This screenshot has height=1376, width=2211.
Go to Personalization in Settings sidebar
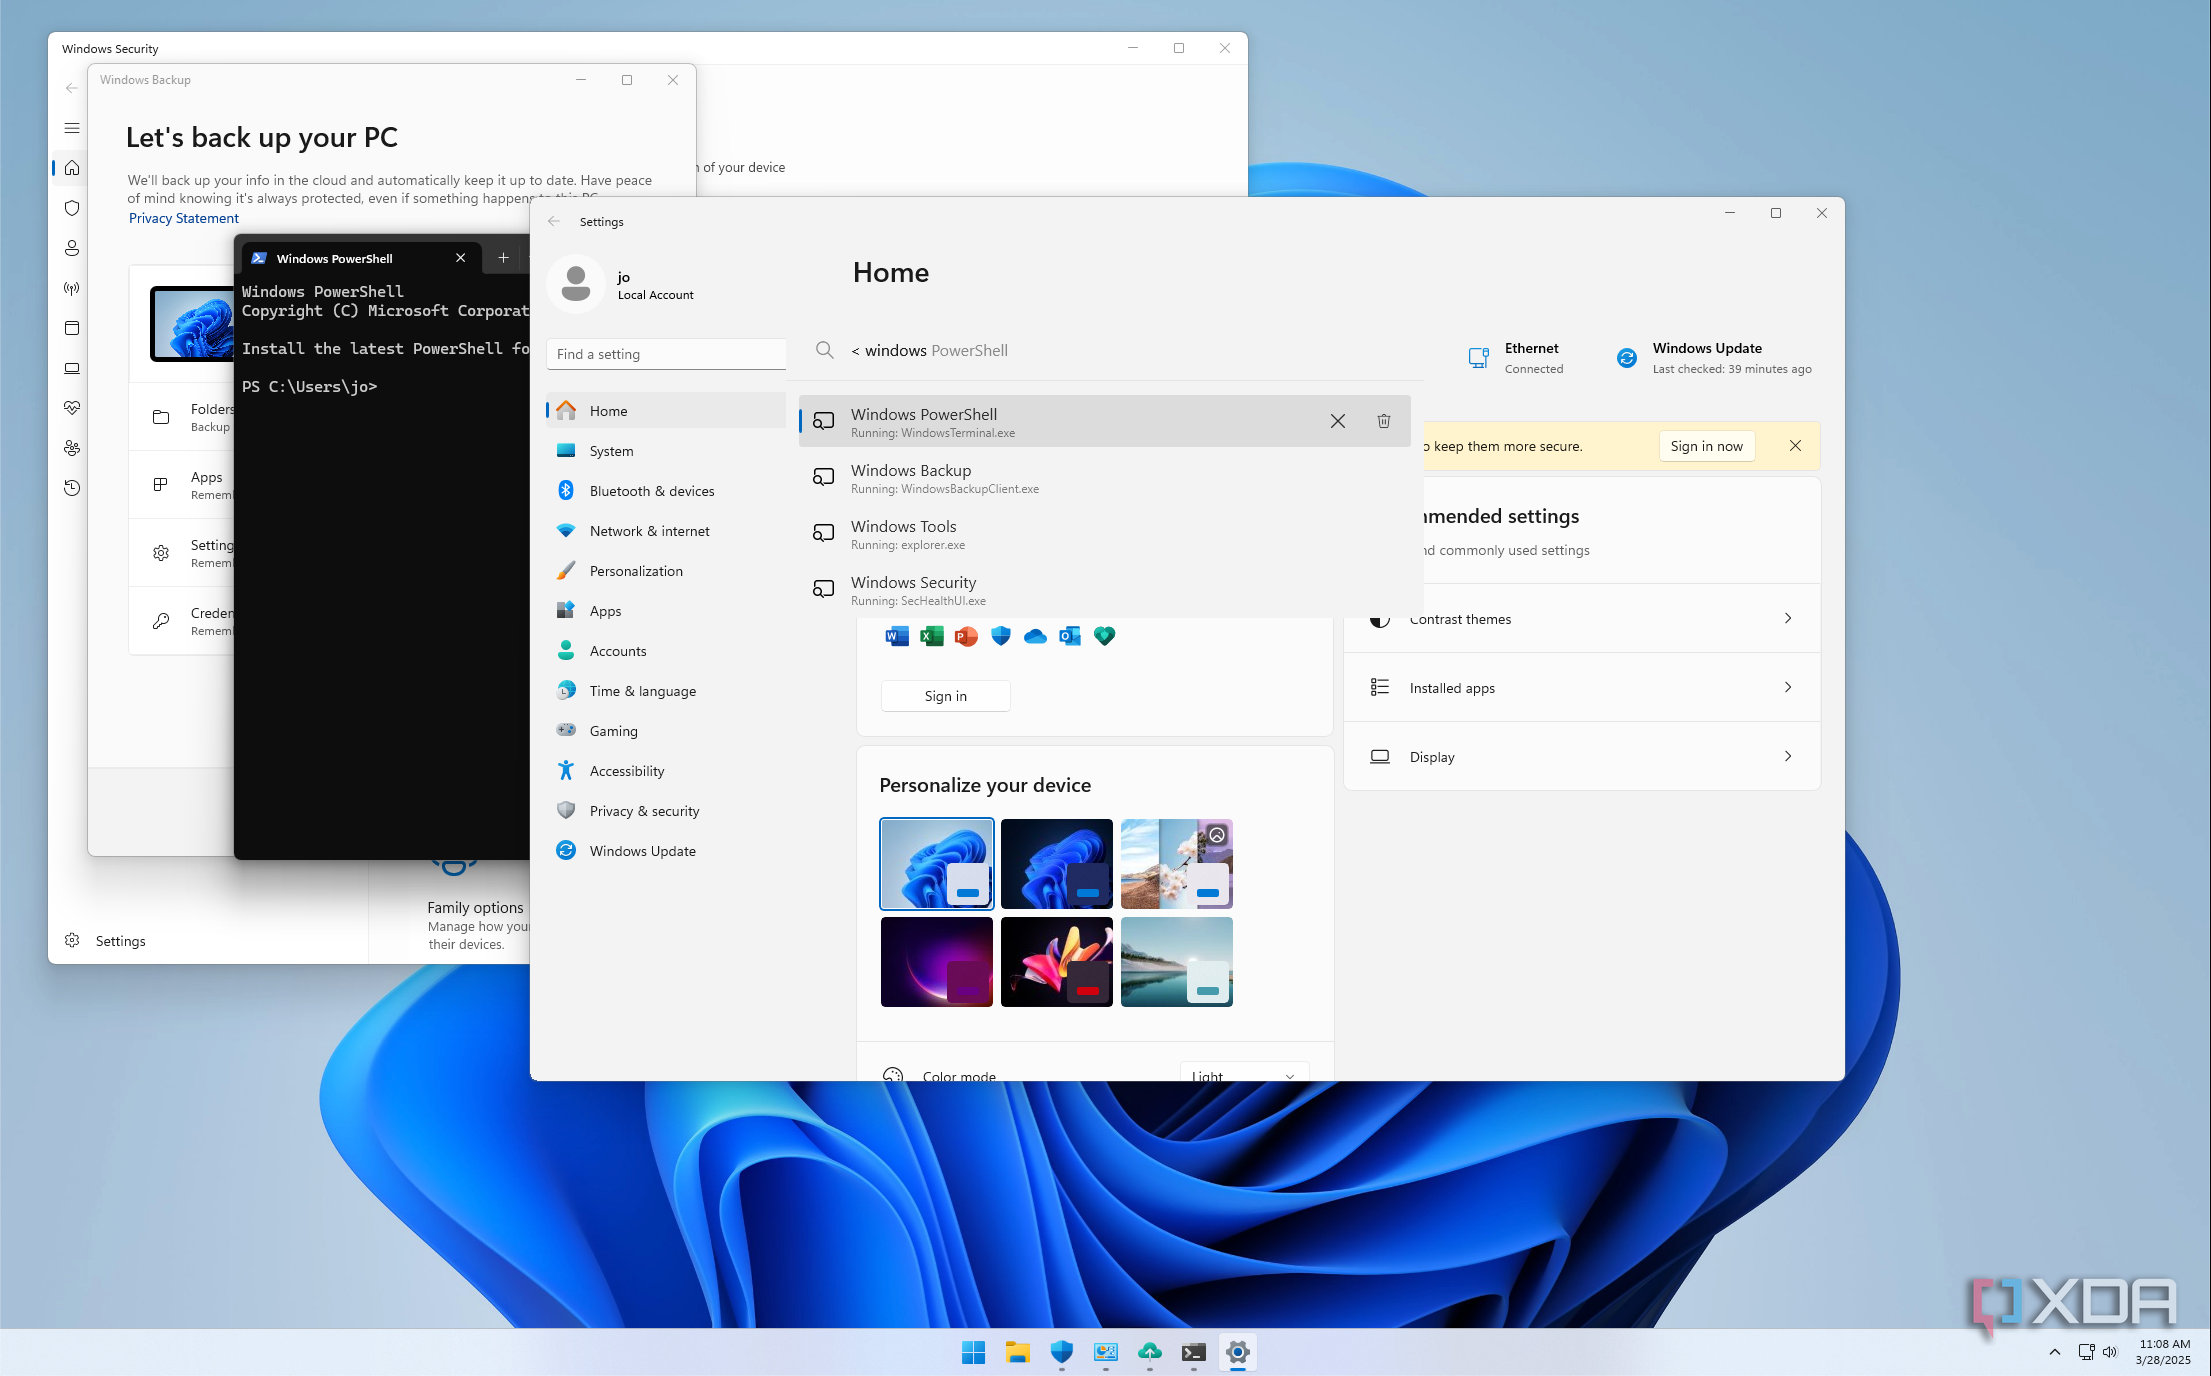666,571
